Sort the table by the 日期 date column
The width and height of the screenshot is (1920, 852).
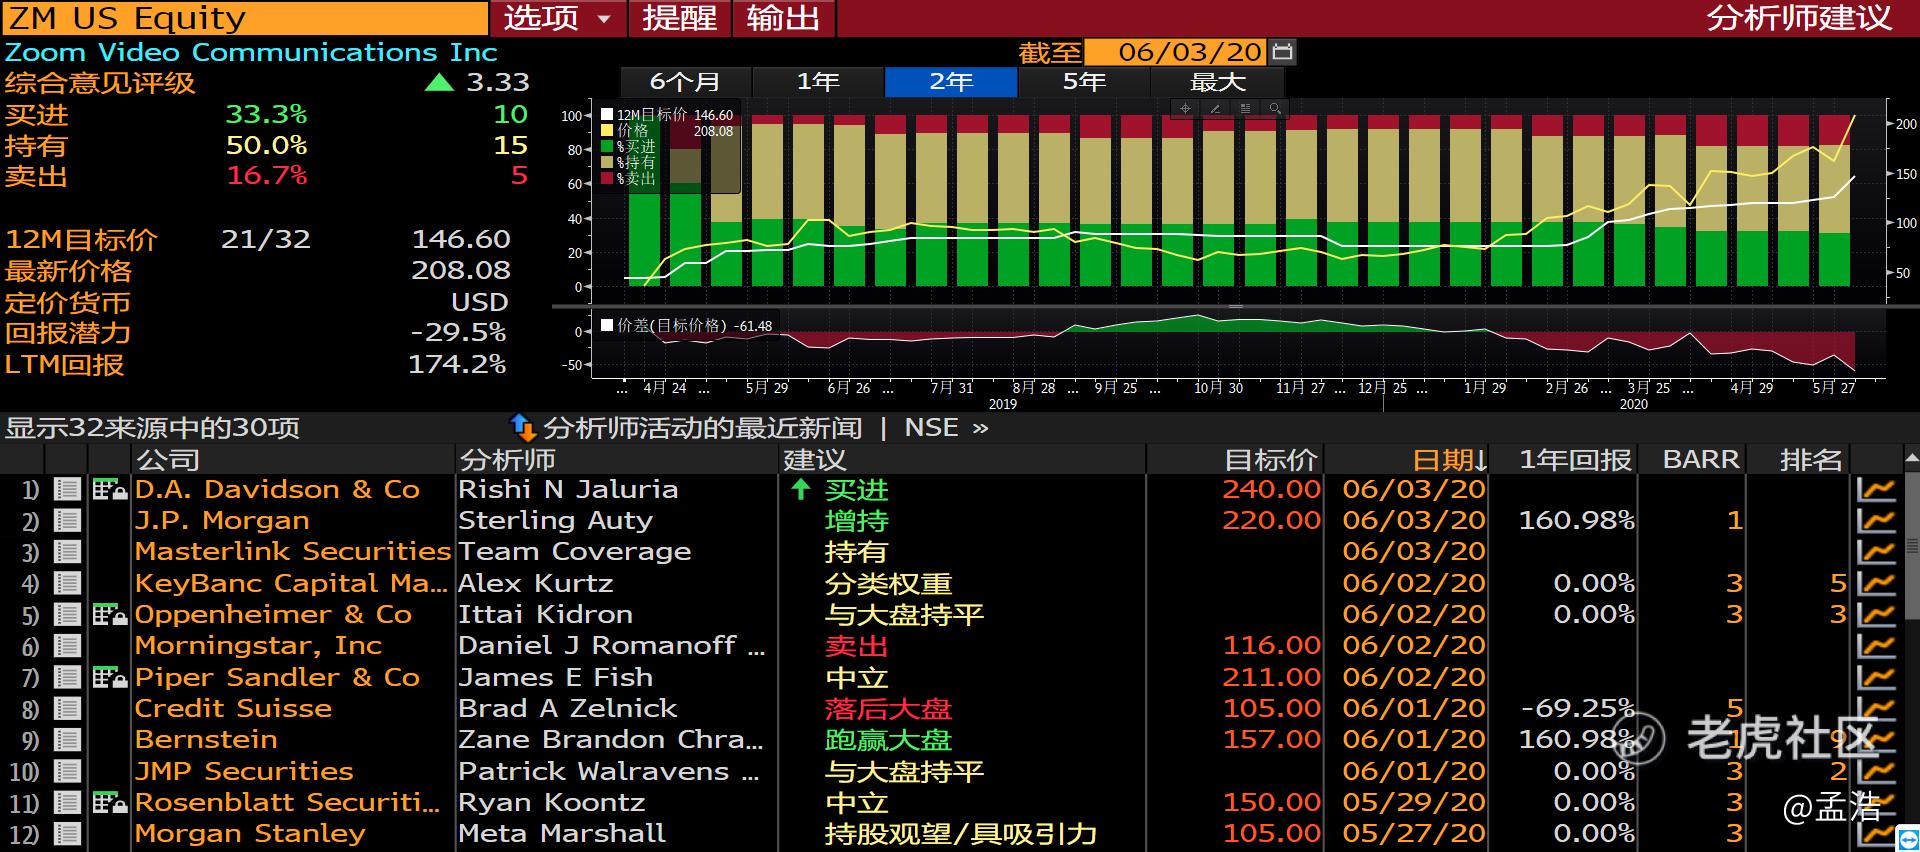pyautogui.click(x=1450, y=460)
